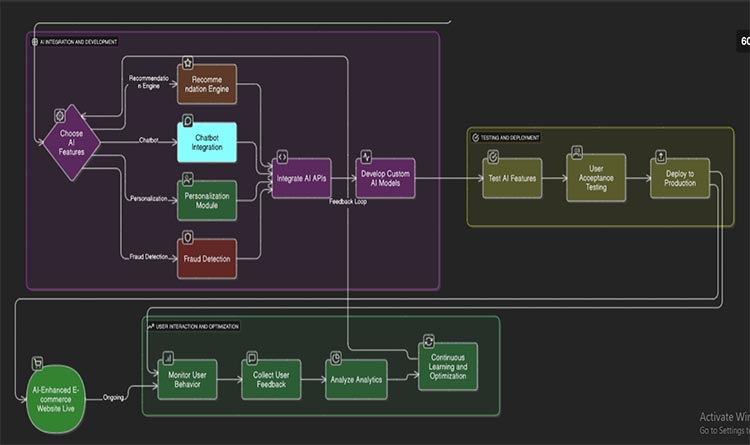Click the upload icon on Deploy to Production
The image size is (750, 445).
click(660, 156)
